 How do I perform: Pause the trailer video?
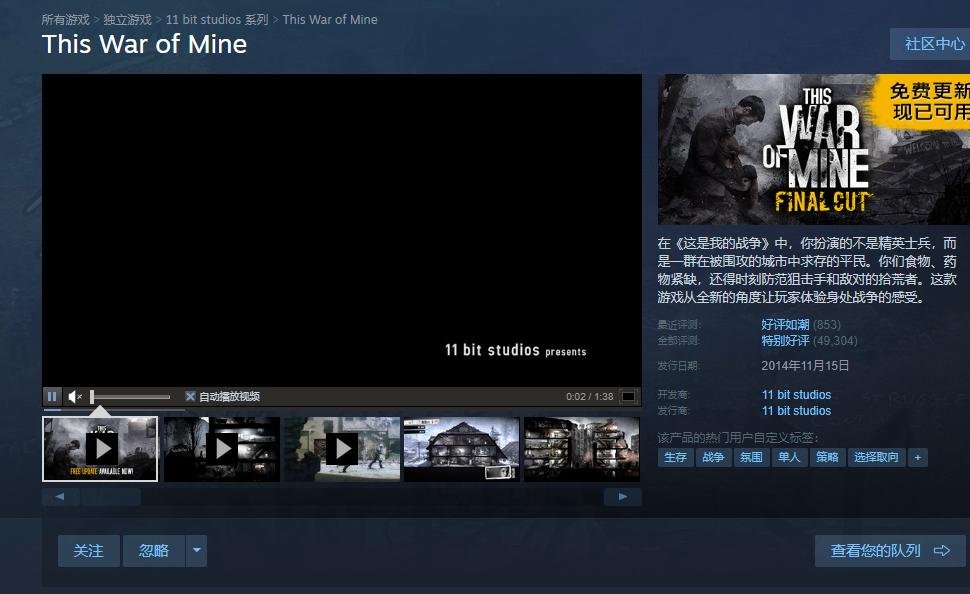click(52, 397)
